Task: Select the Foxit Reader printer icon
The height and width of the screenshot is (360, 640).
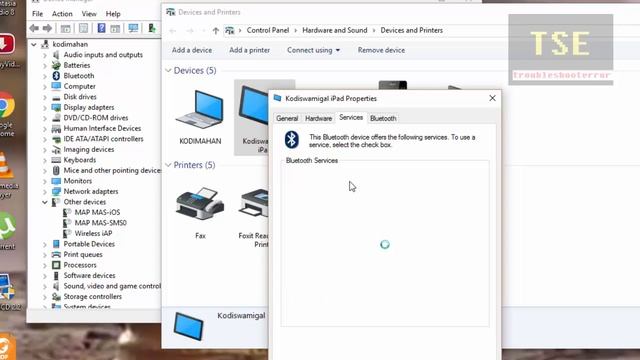Action: [x=253, y=203]
